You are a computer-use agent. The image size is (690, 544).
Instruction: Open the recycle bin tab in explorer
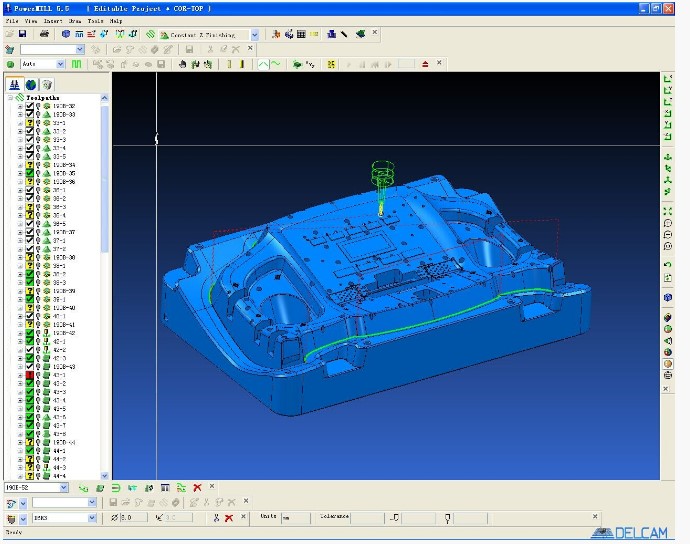point(47,83)
